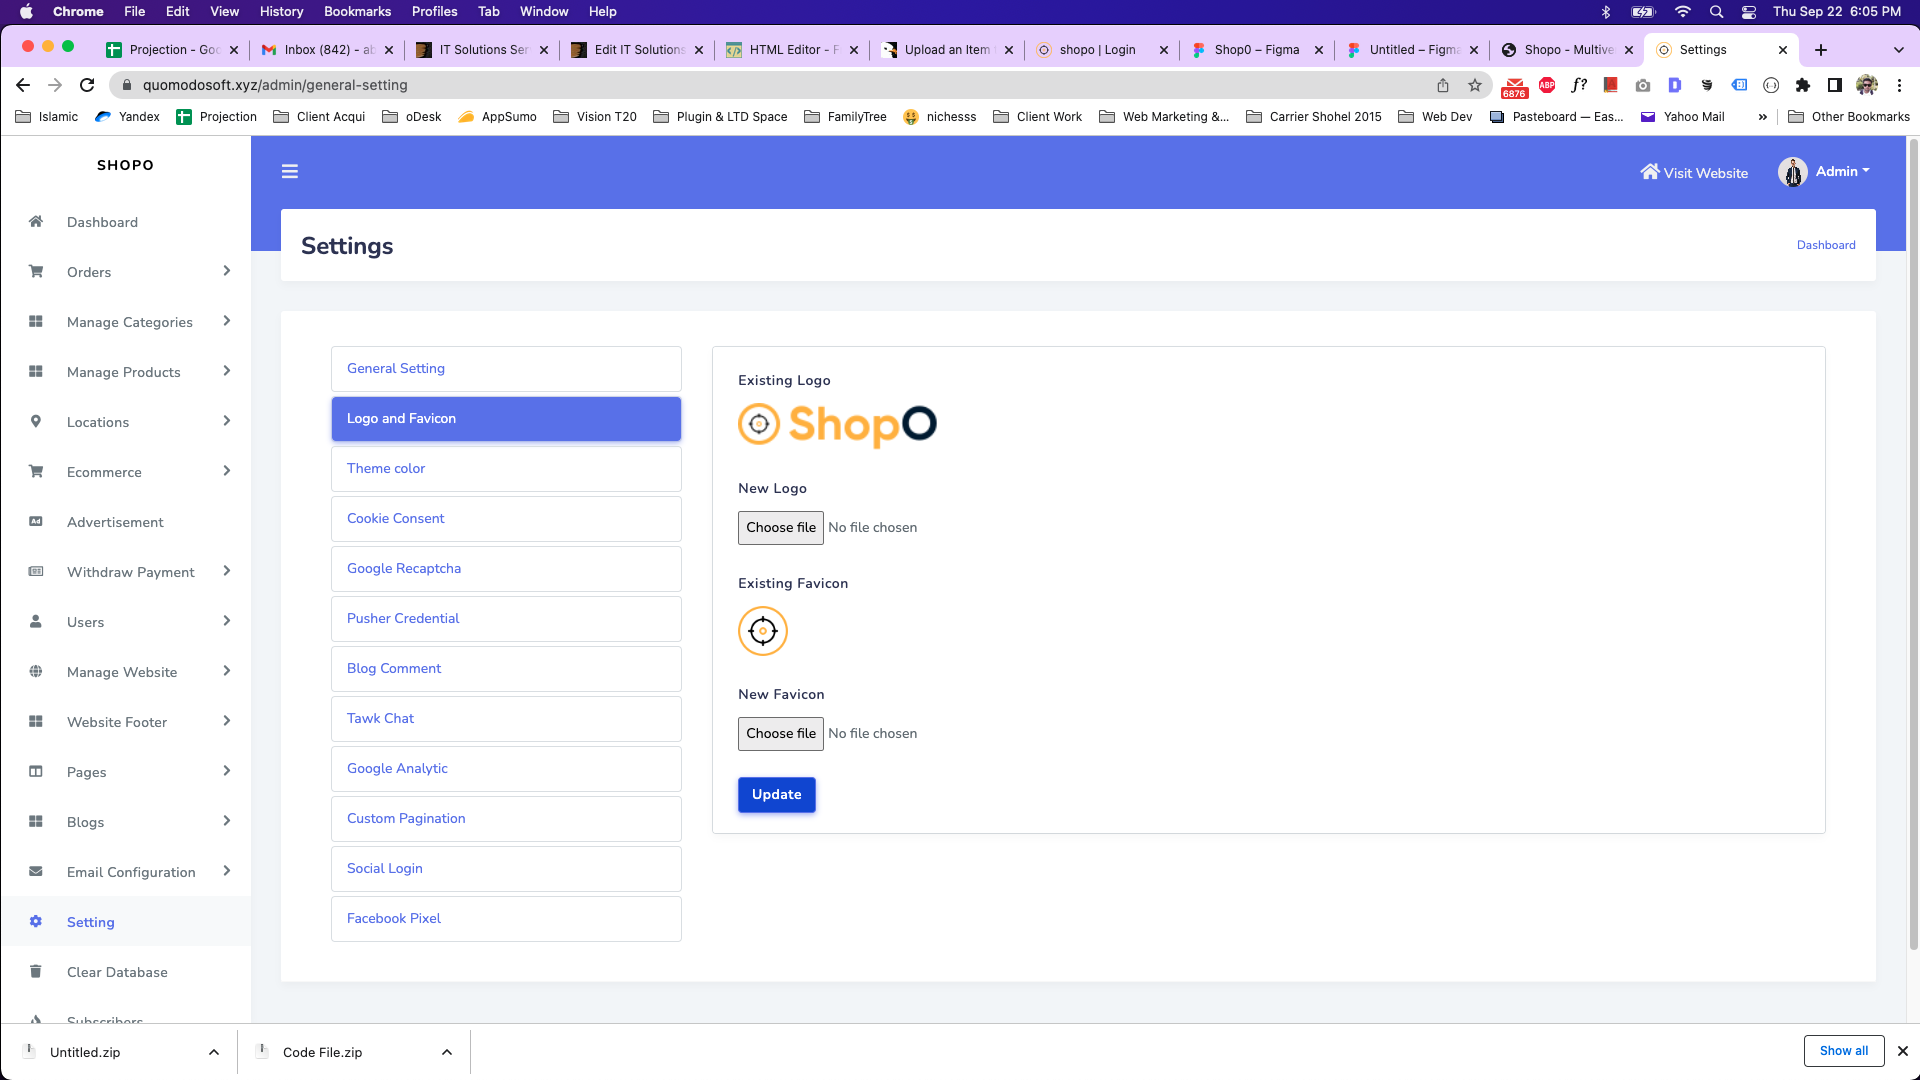1920x1080 pixels.
Task: Click the hamburger menu toggle icon
Action: (290, 172)
